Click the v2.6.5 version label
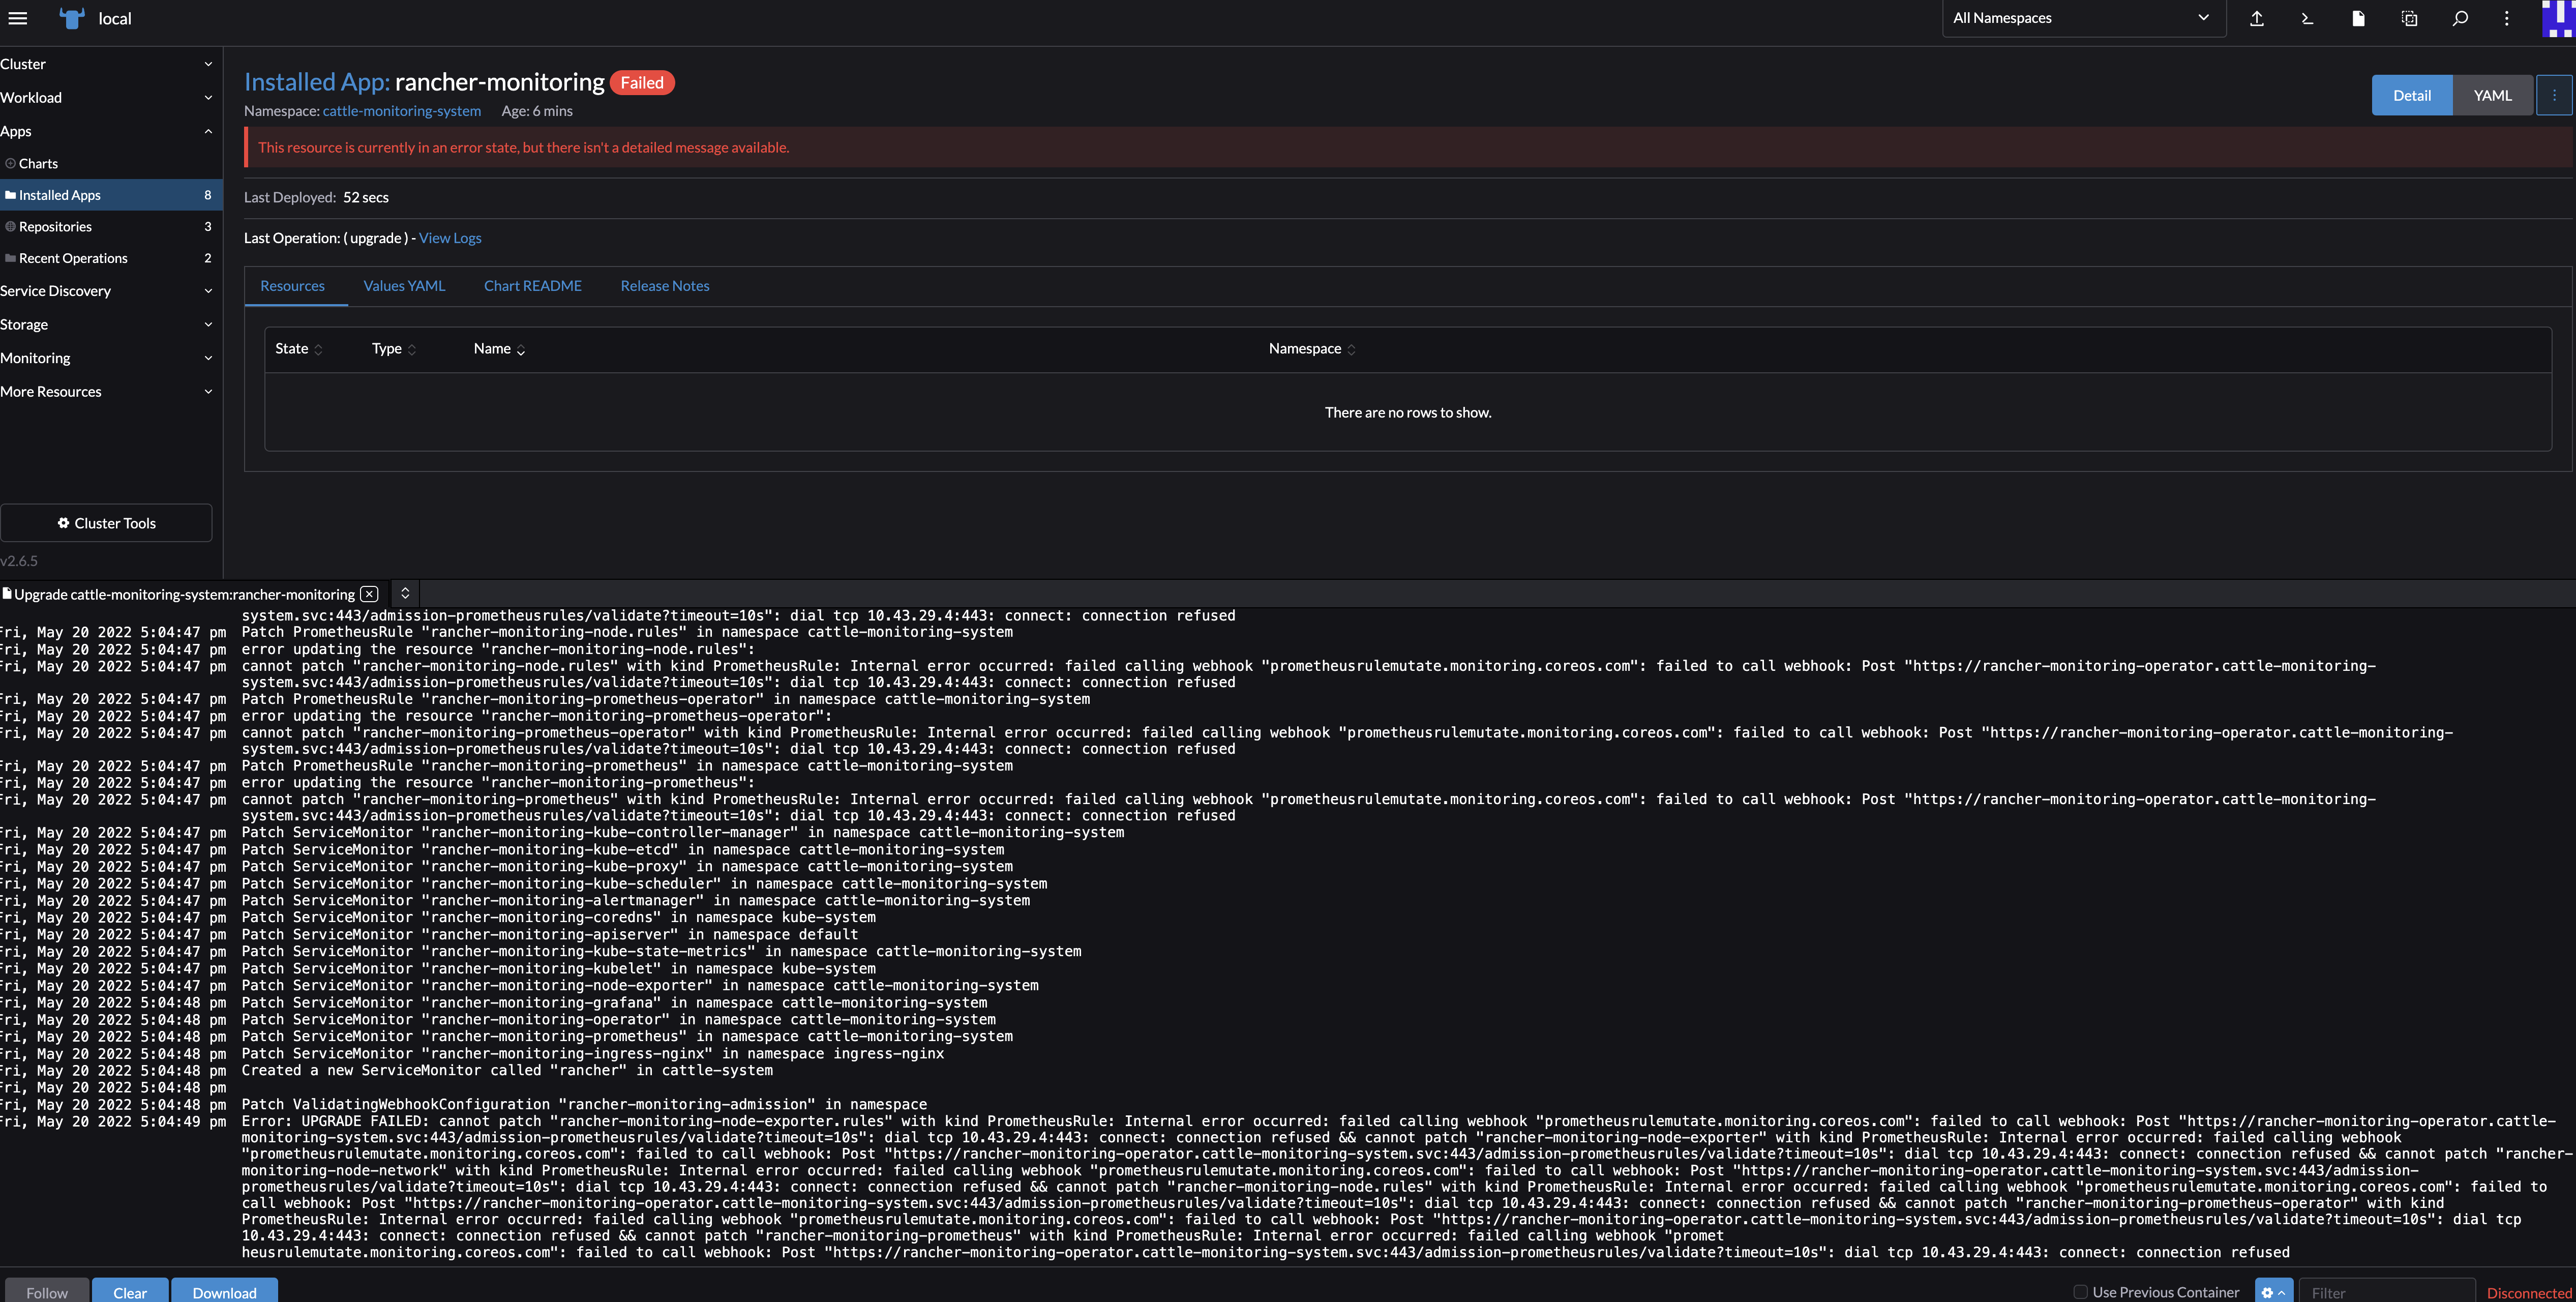 pyautogui.click(x=19, y=561)
